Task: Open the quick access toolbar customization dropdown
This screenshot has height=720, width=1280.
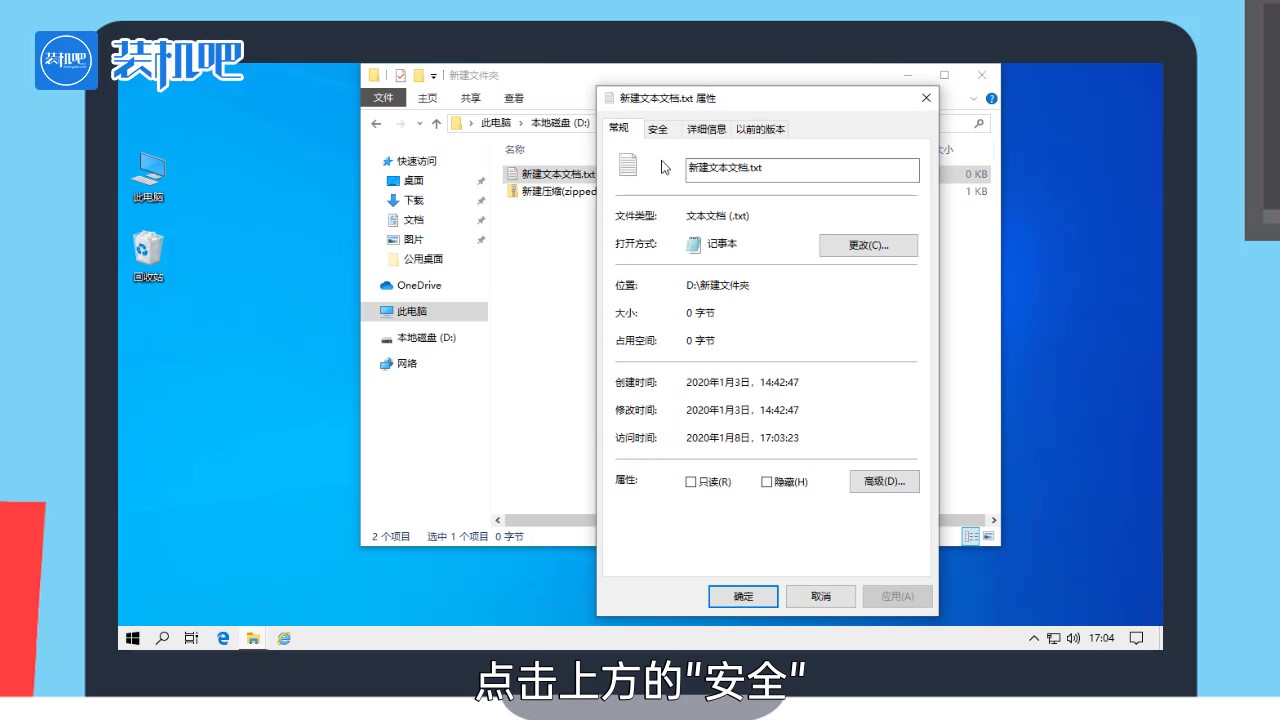Action: click(x=434, y=75)
